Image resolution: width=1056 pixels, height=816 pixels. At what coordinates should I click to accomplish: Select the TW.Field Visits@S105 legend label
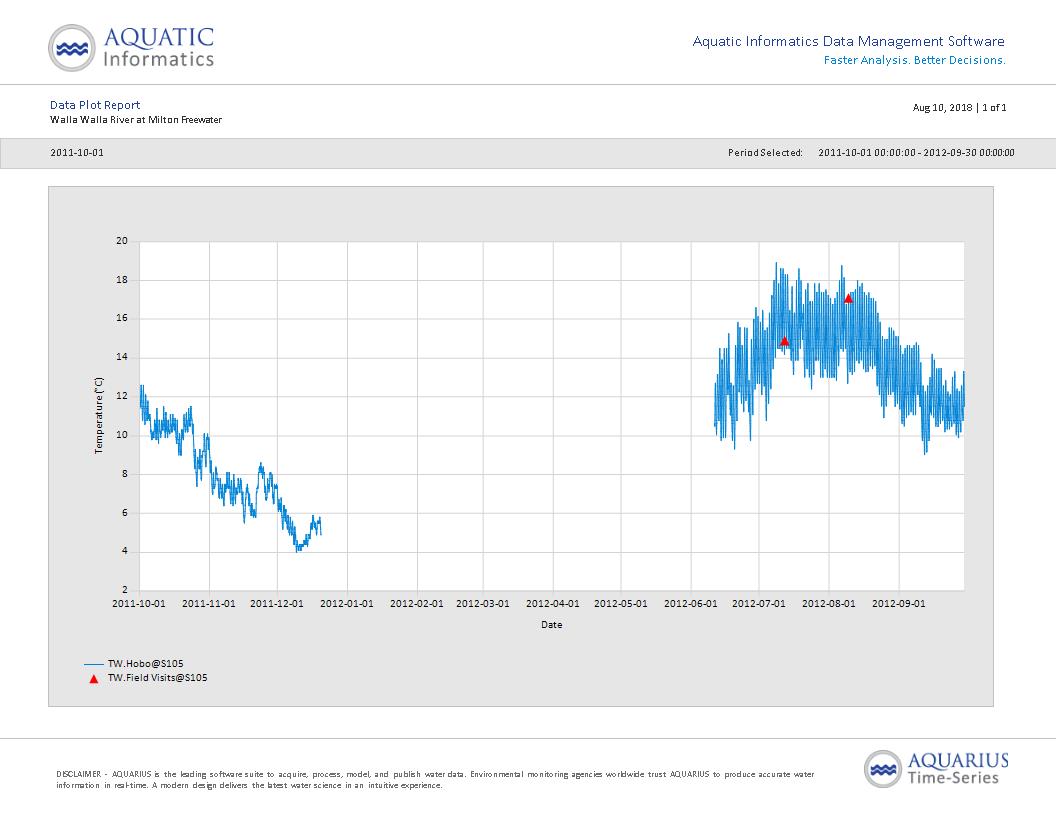[x=158, y=678]
